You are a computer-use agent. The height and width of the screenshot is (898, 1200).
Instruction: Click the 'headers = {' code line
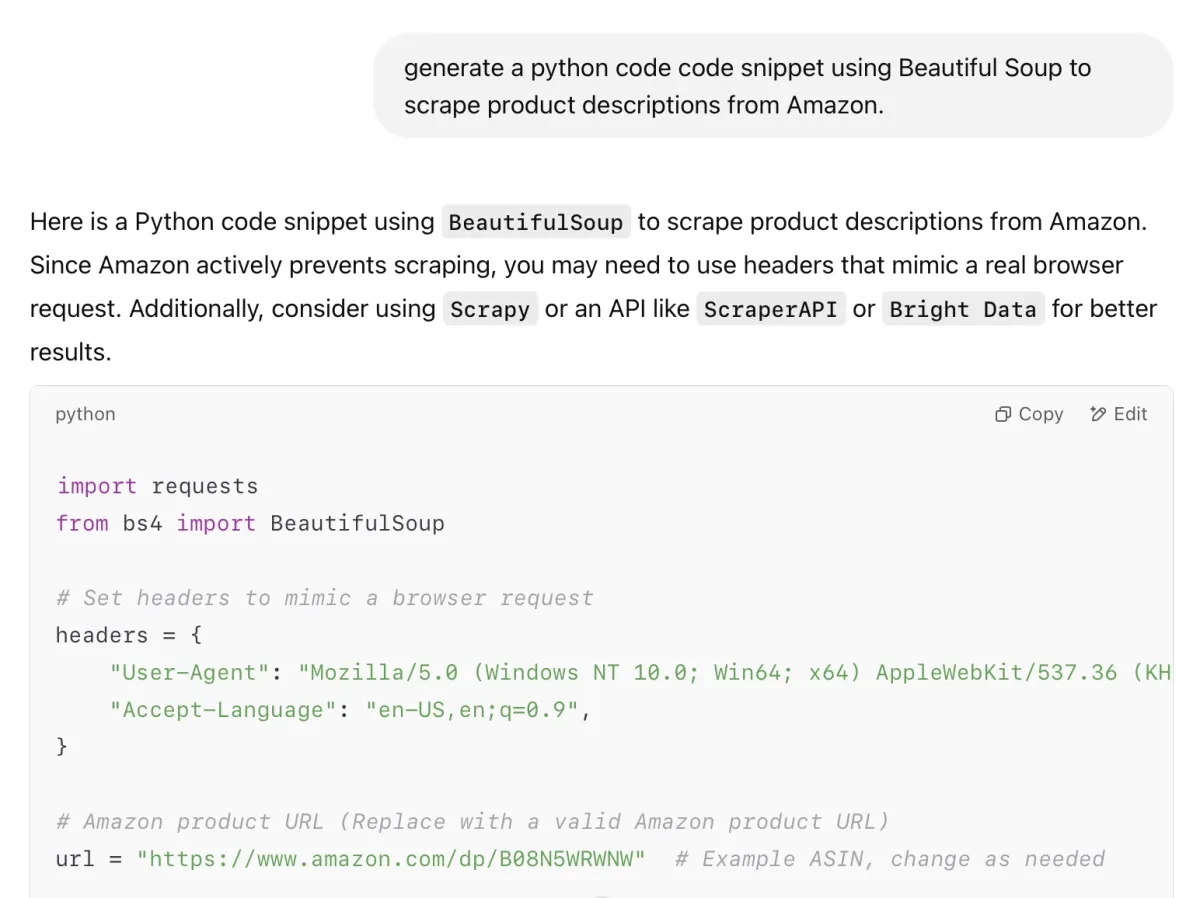[x=129, y=635]
